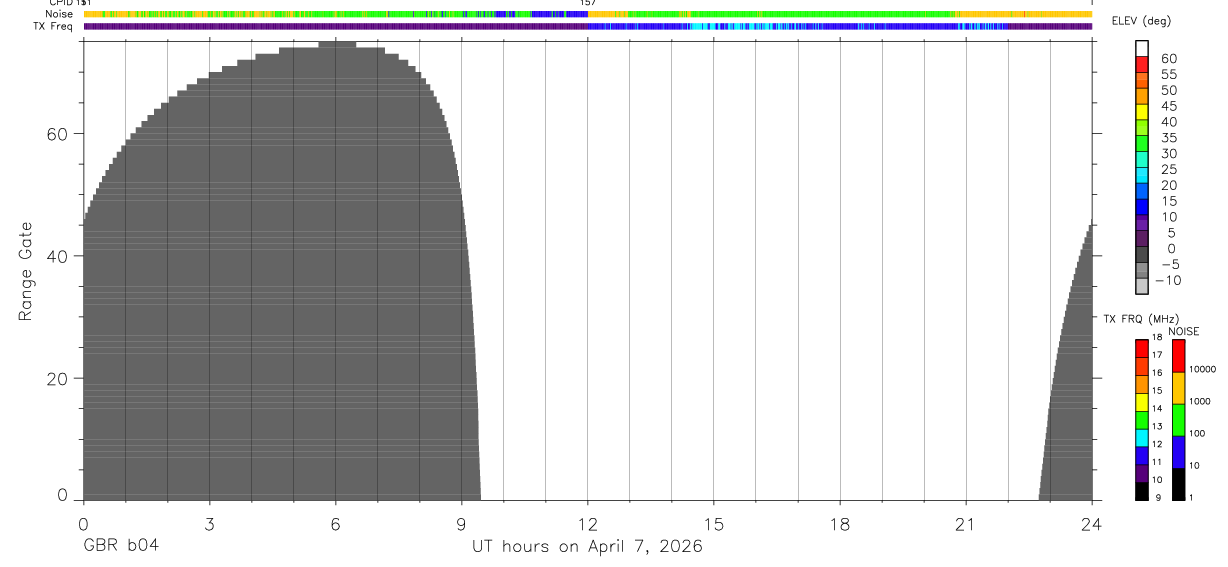
Task: Pick the cyan swatch in the ELEV legend
Action: (1142, 175)
